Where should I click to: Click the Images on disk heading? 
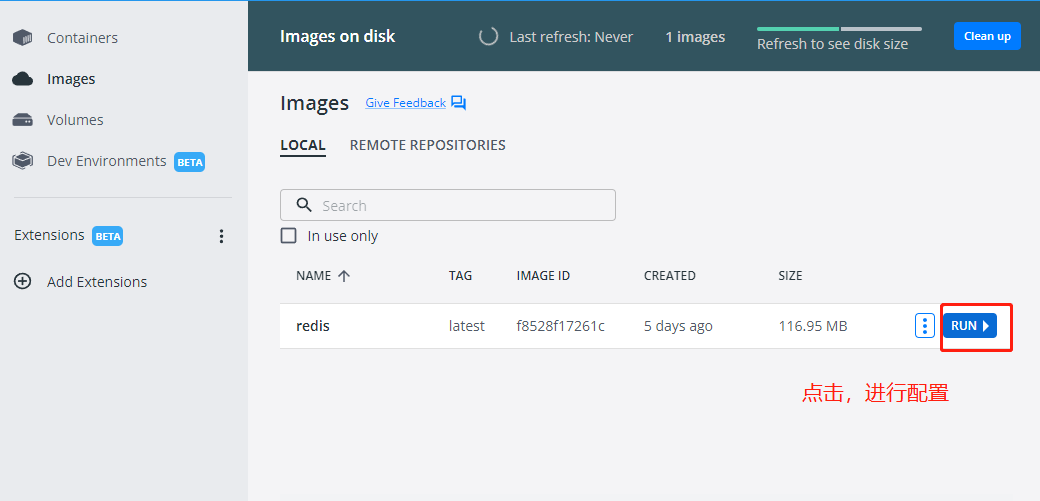tap(338, 36)
